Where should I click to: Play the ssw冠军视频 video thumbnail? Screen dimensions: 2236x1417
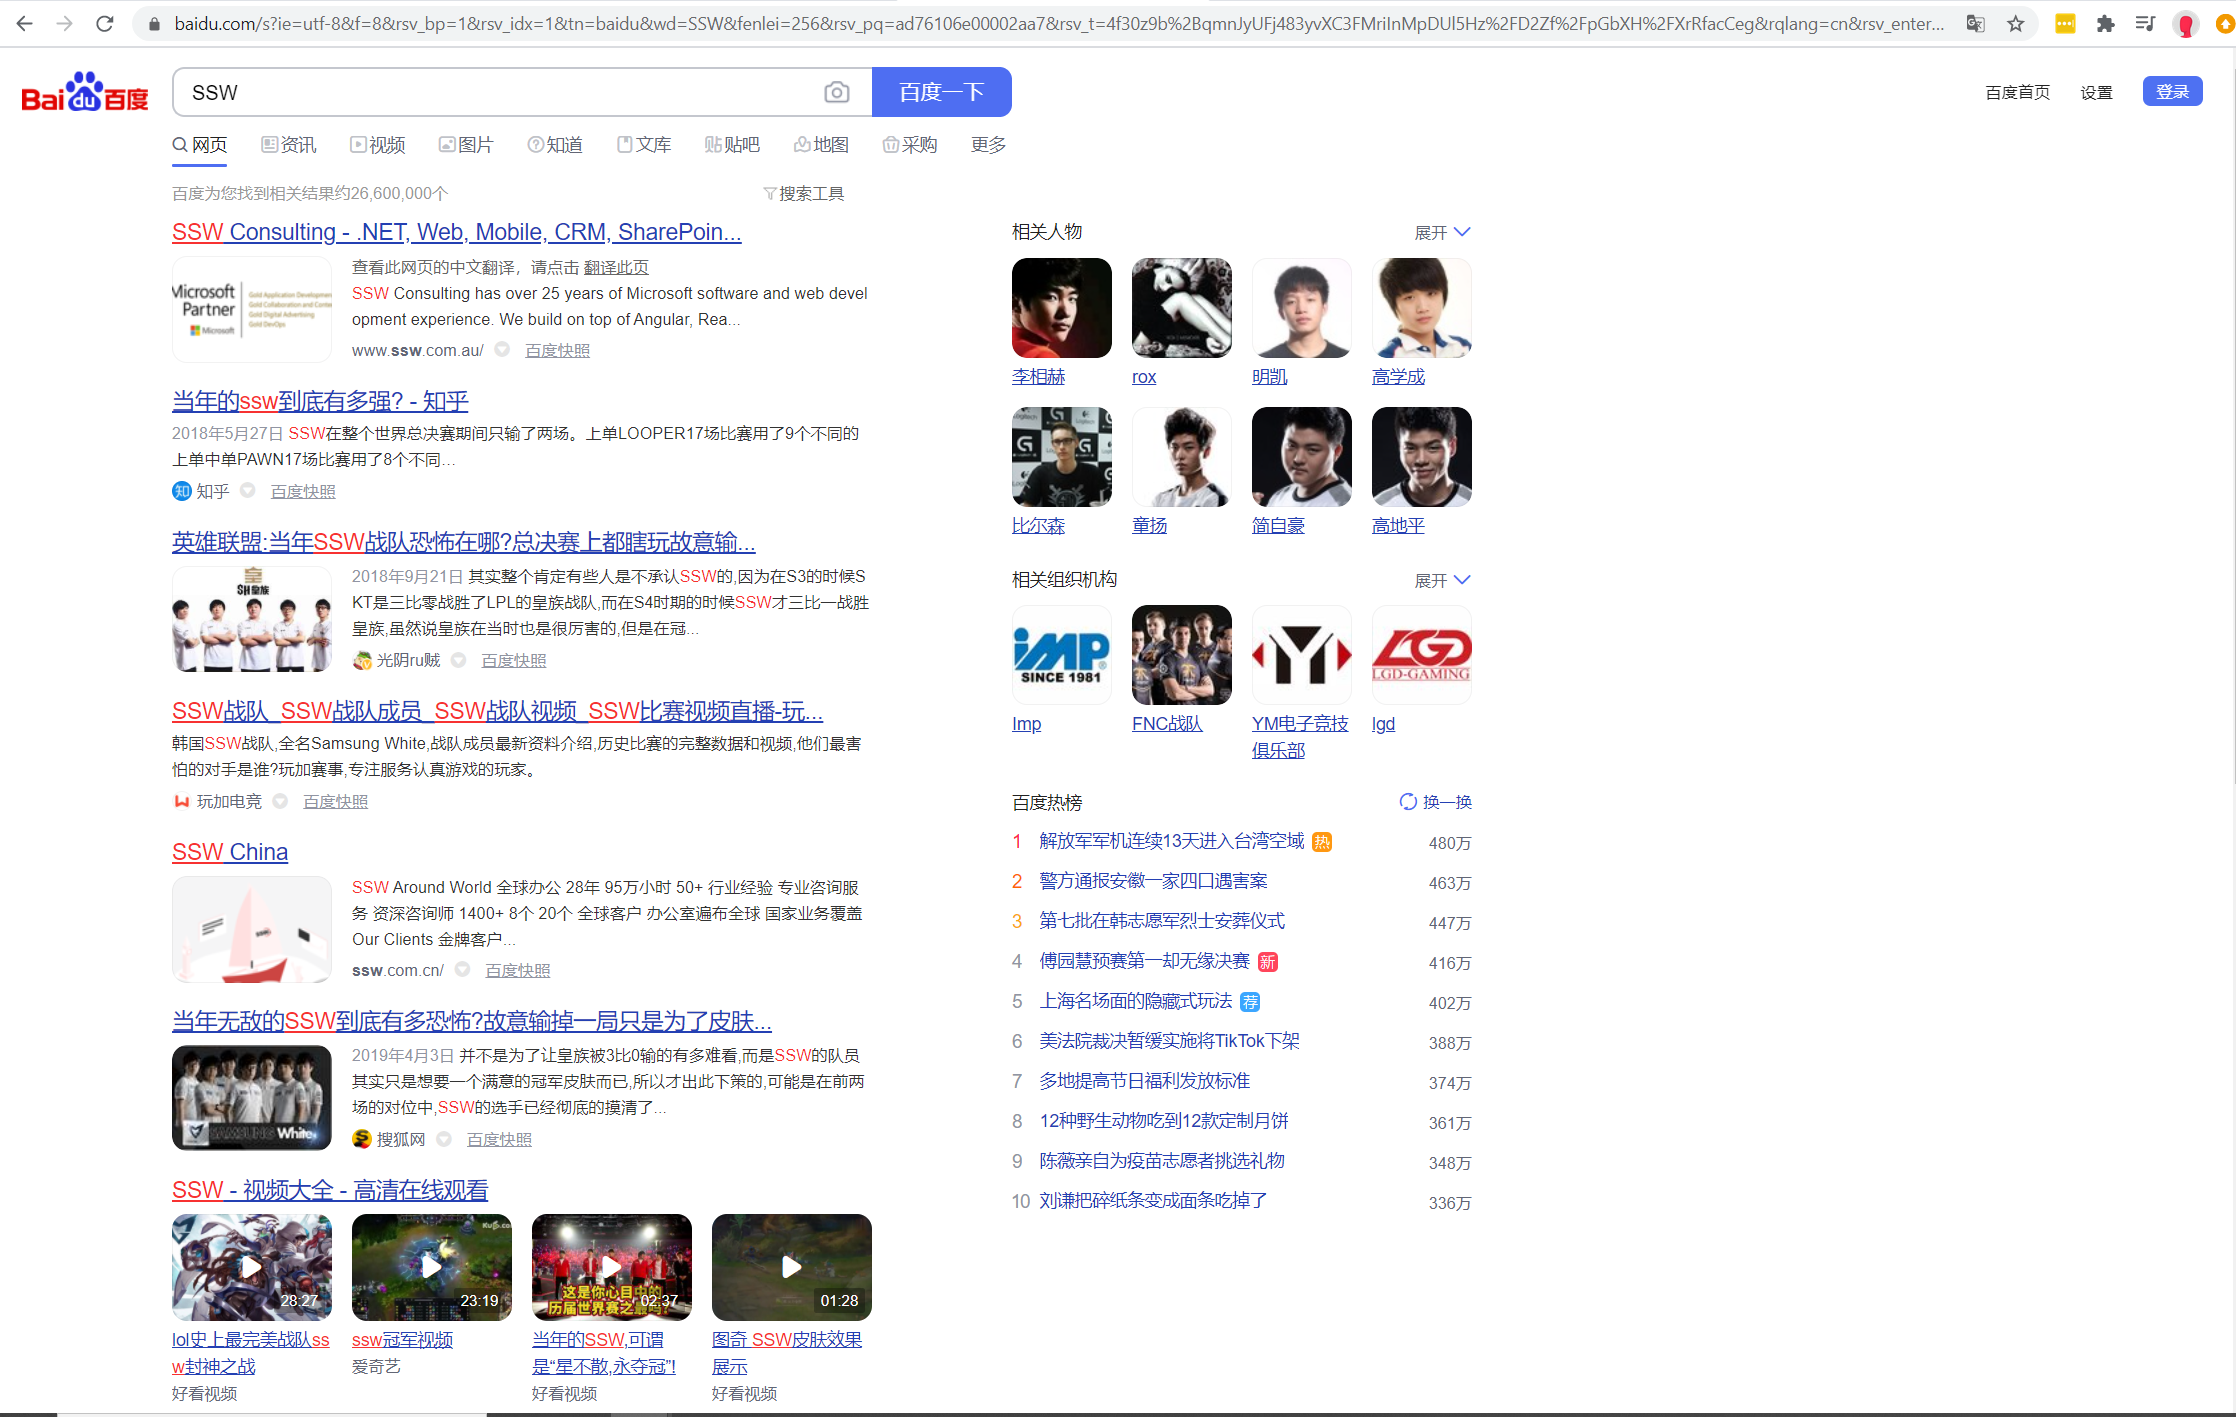(x=431, y=1267)
